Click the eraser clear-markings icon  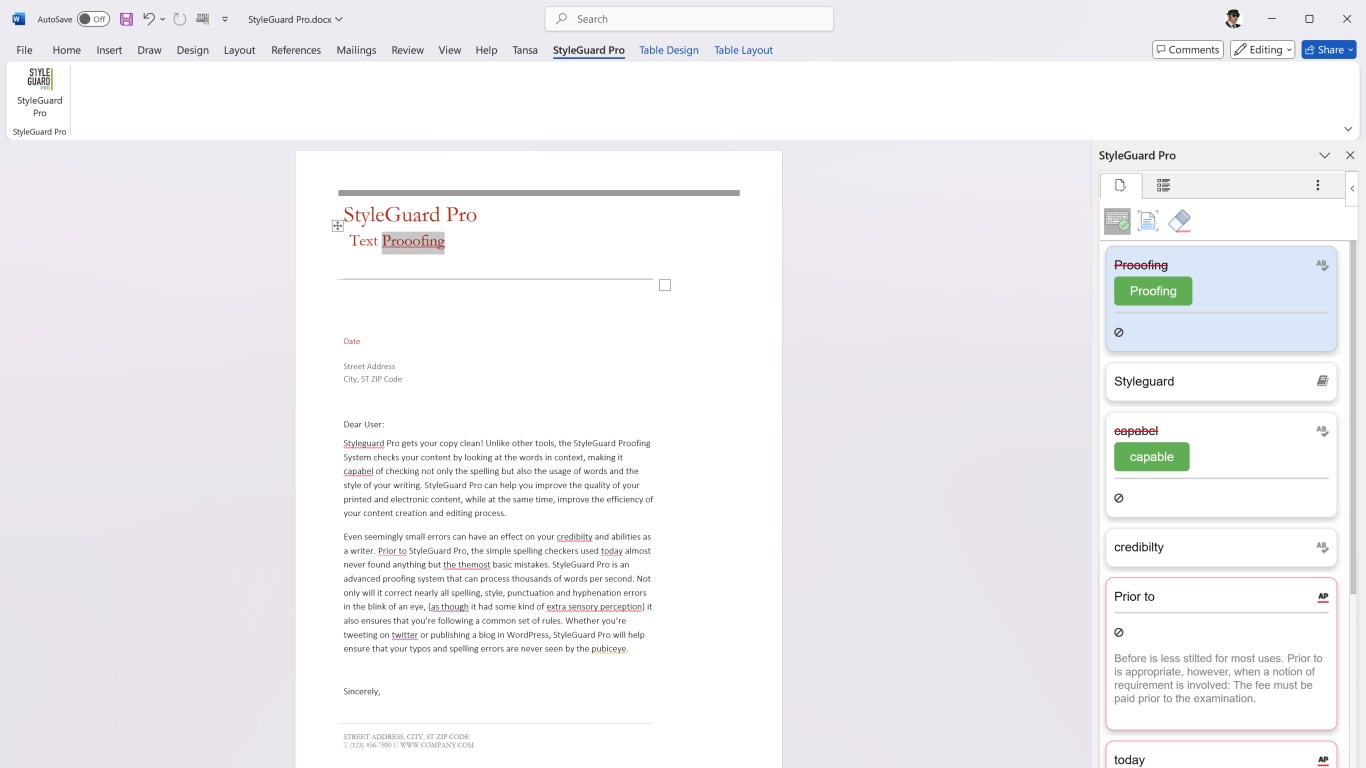point(1180,221)
